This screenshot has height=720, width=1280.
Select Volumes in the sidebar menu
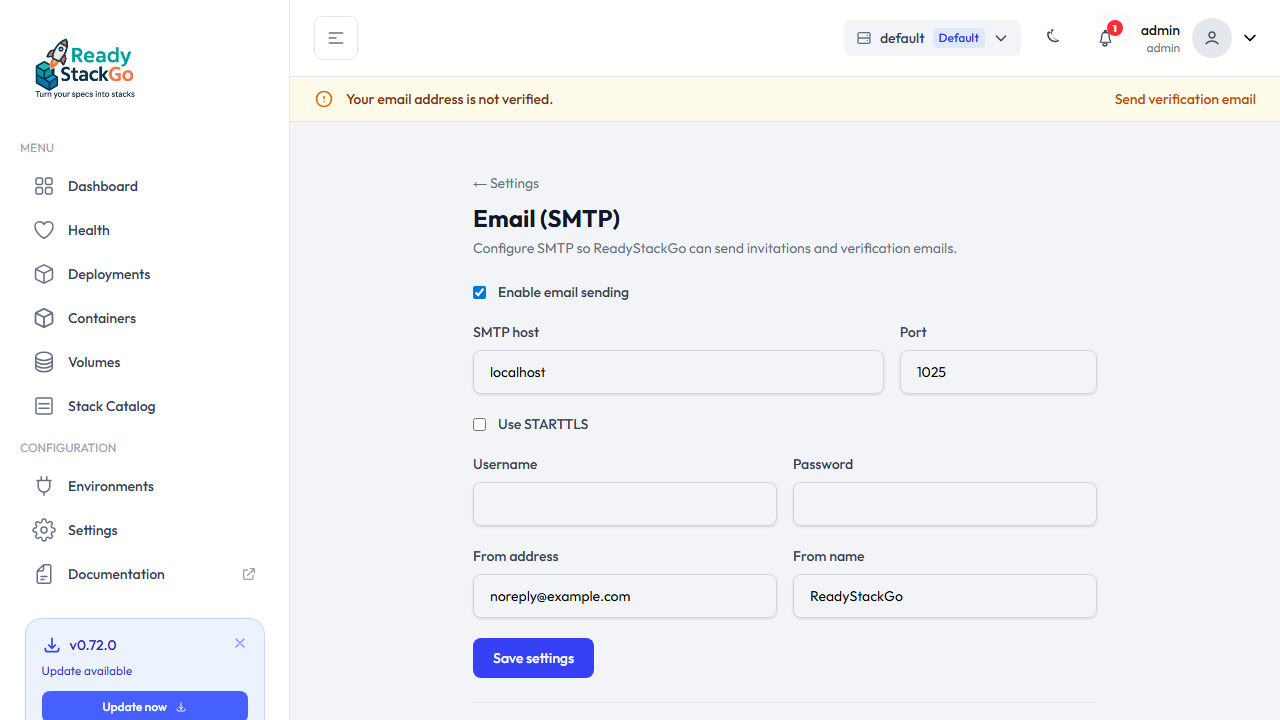(x=145, y=362)
